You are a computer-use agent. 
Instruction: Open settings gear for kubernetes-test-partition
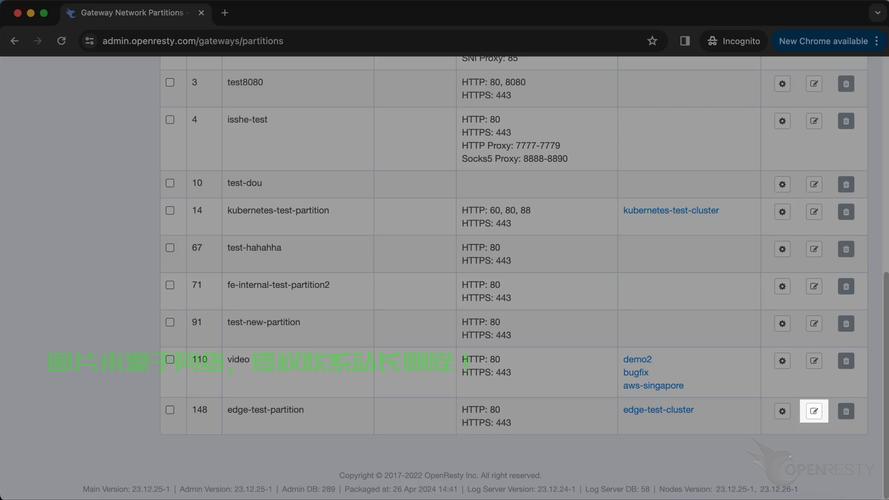pos(782,212)
